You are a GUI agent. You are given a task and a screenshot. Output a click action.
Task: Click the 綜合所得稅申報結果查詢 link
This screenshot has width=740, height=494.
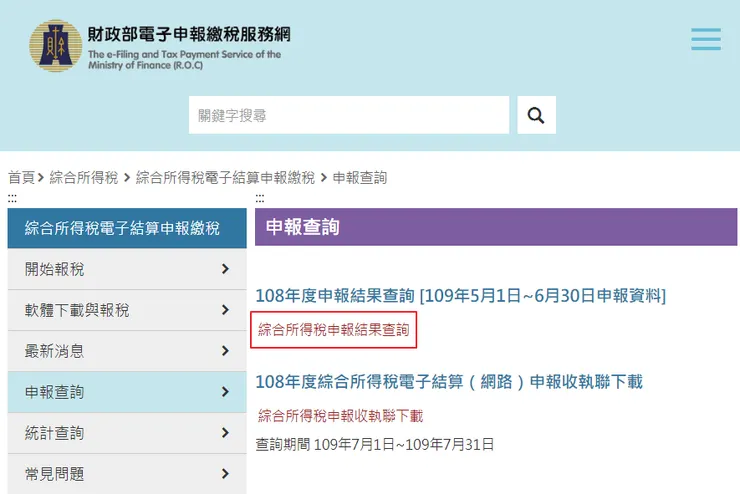pyautogui.click(x=334, y=330)
